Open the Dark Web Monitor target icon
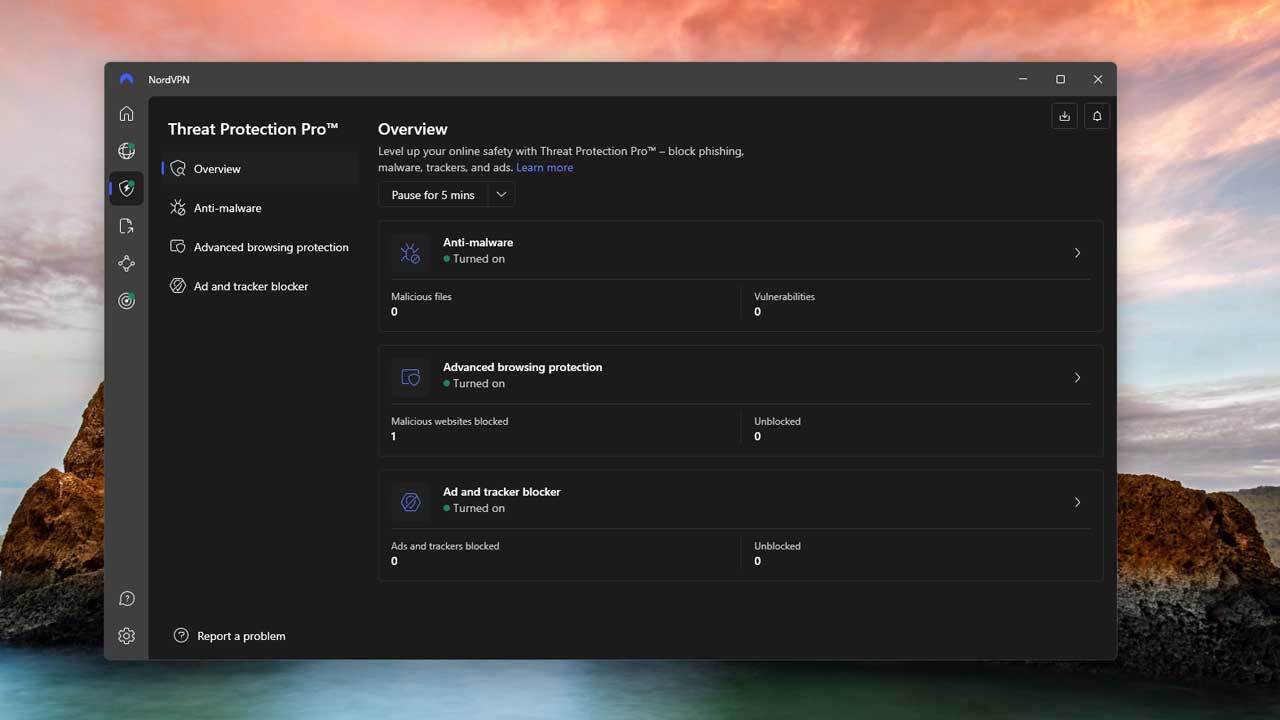The width and height of the screenshot is (1280, 720). point(126,301)
